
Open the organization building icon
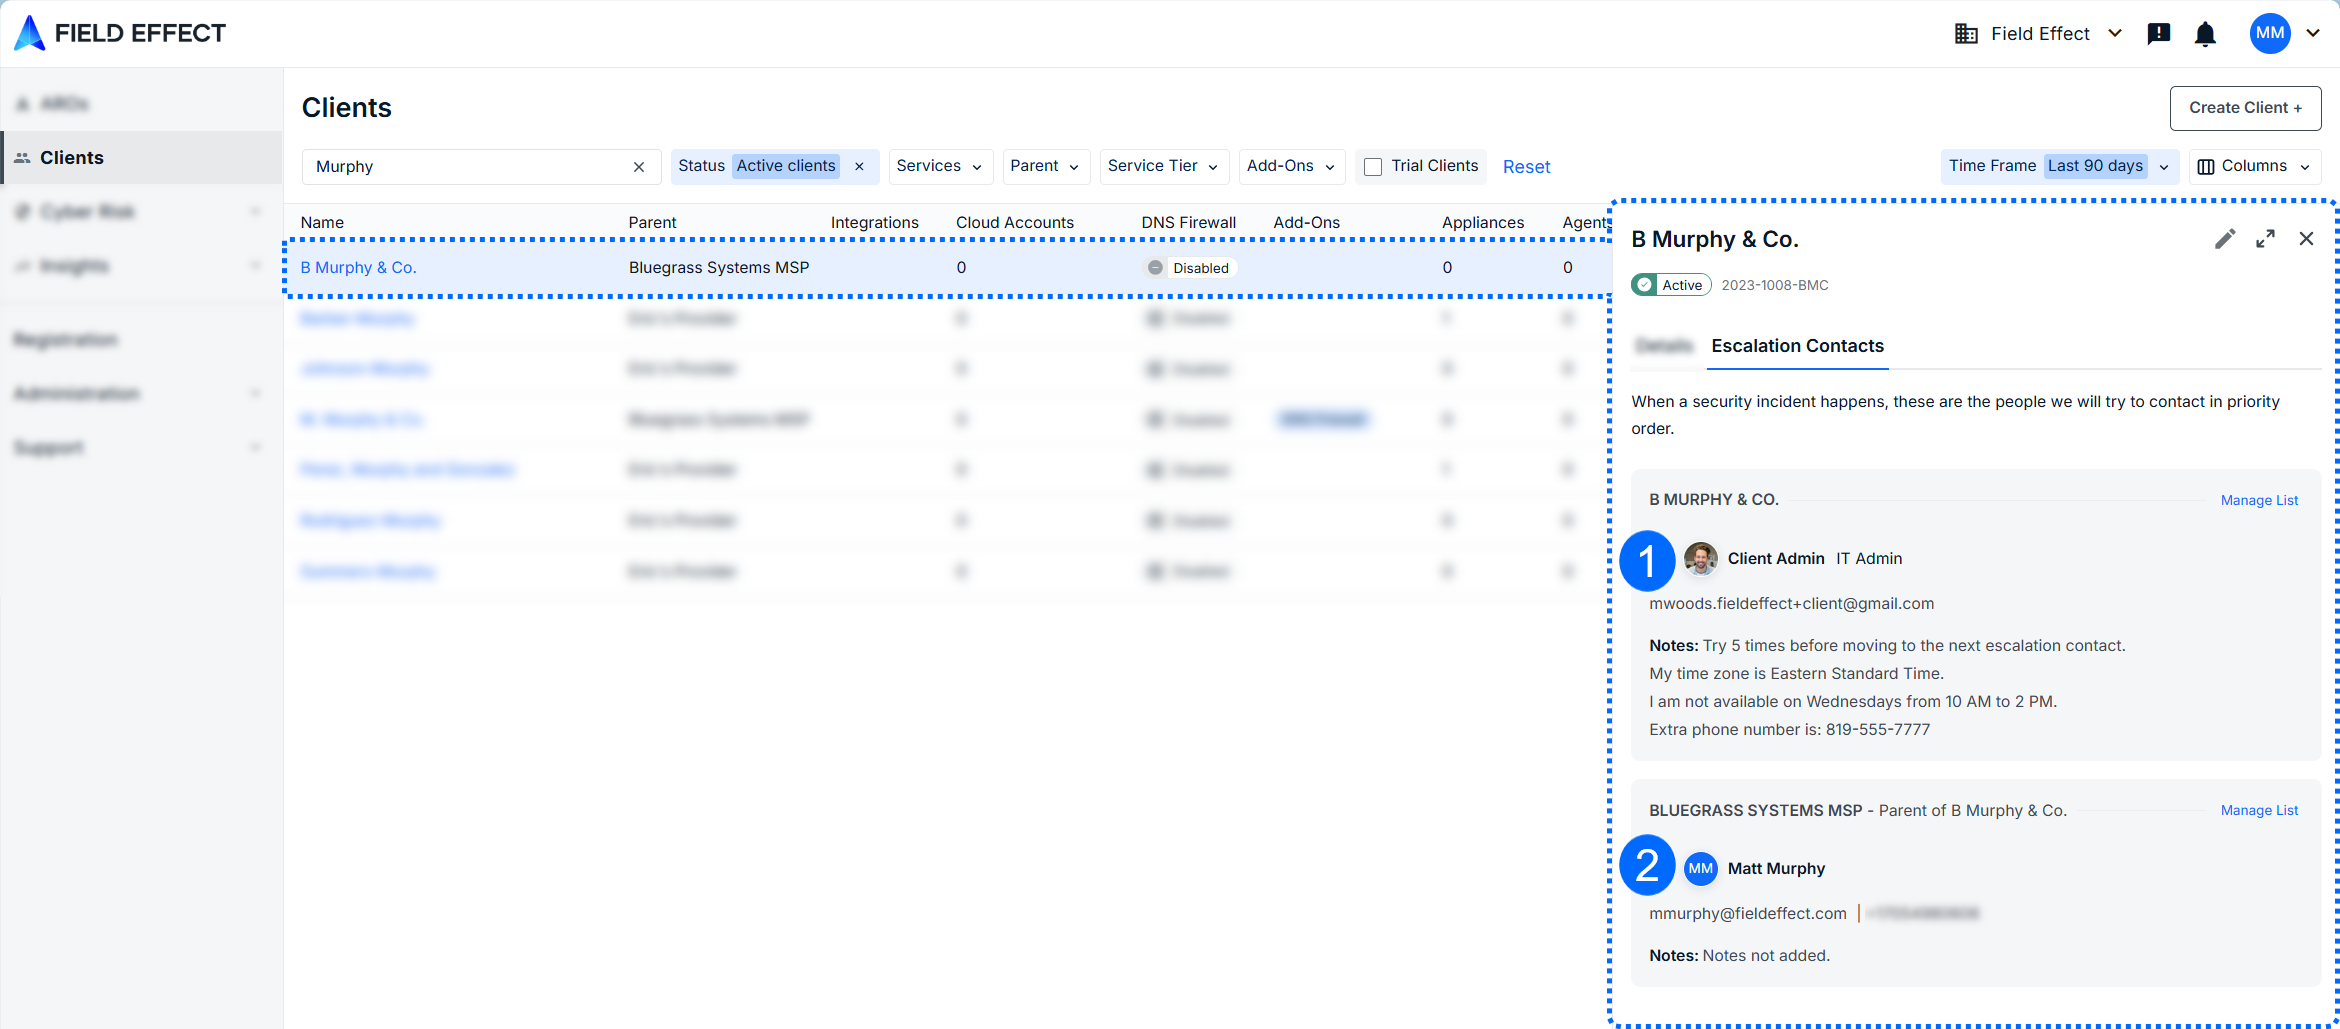click(1966, 34)
